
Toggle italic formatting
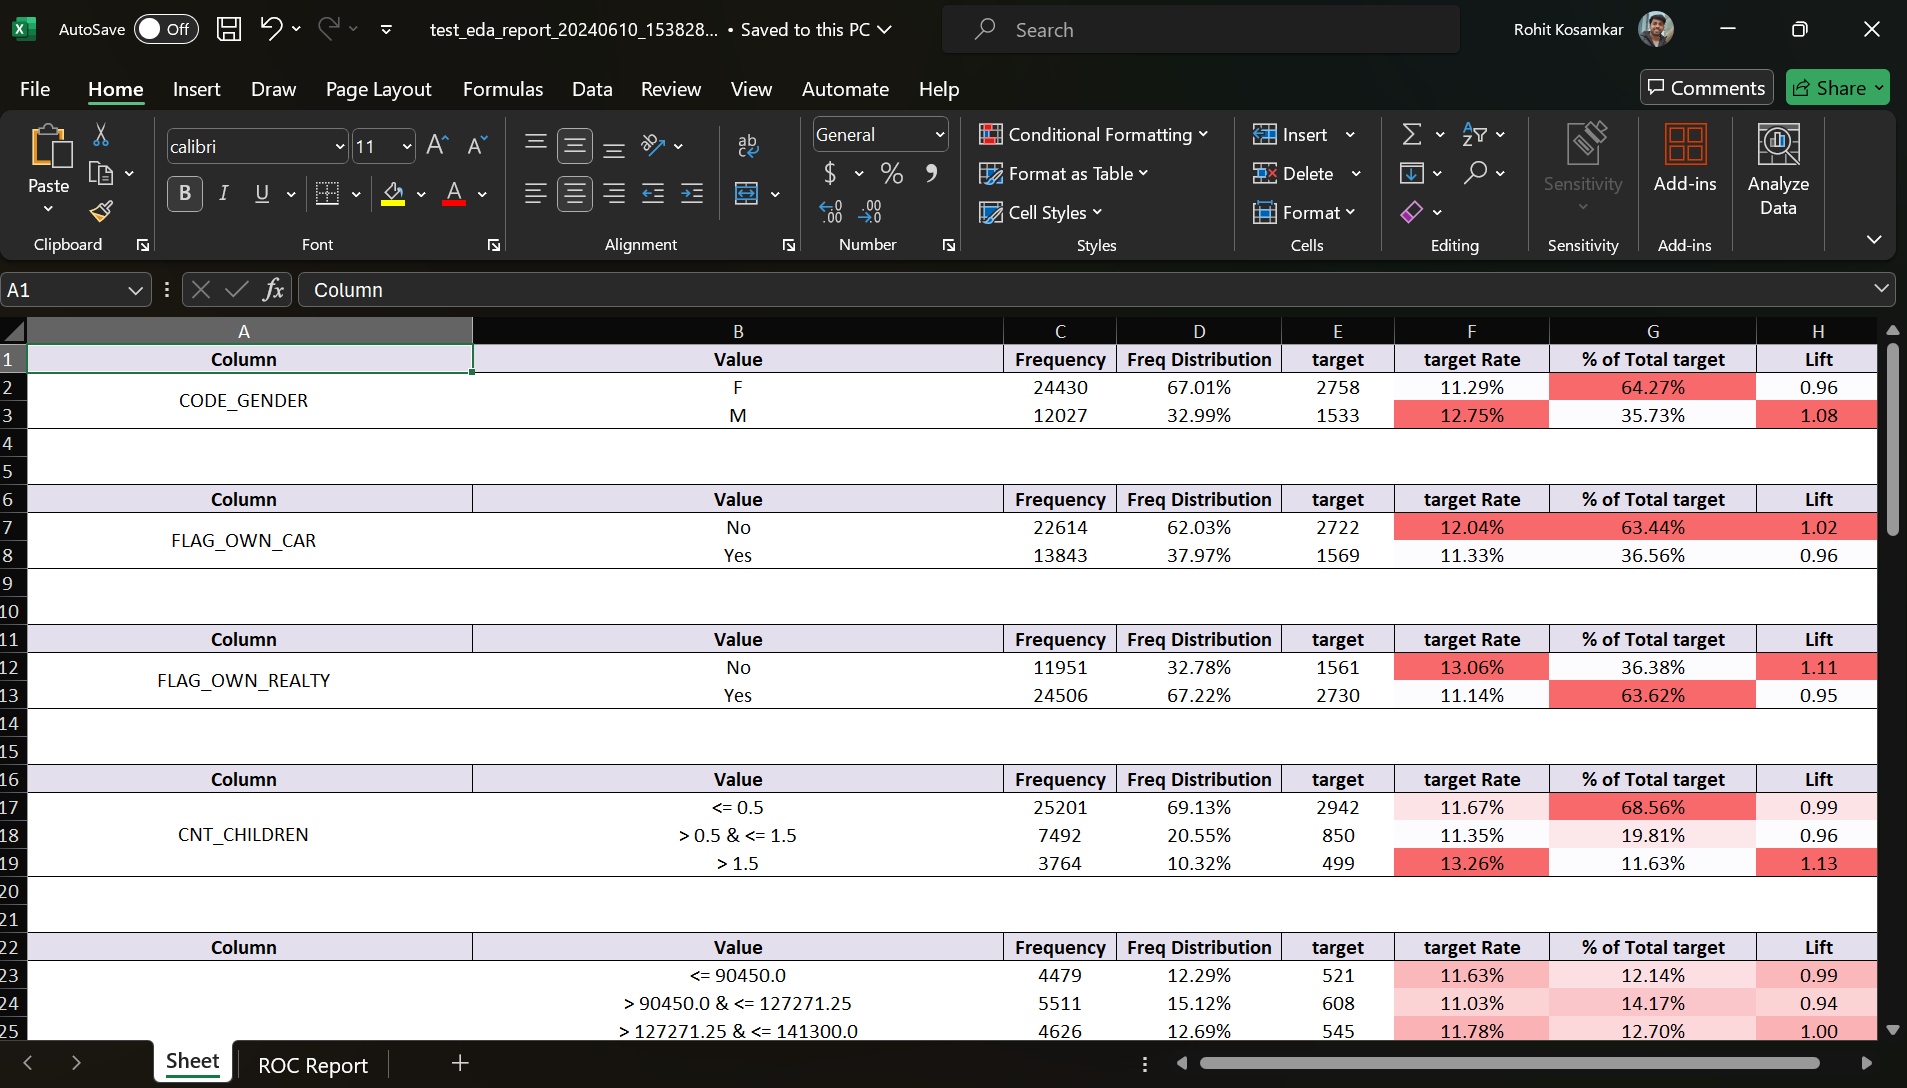coord(224,193)
